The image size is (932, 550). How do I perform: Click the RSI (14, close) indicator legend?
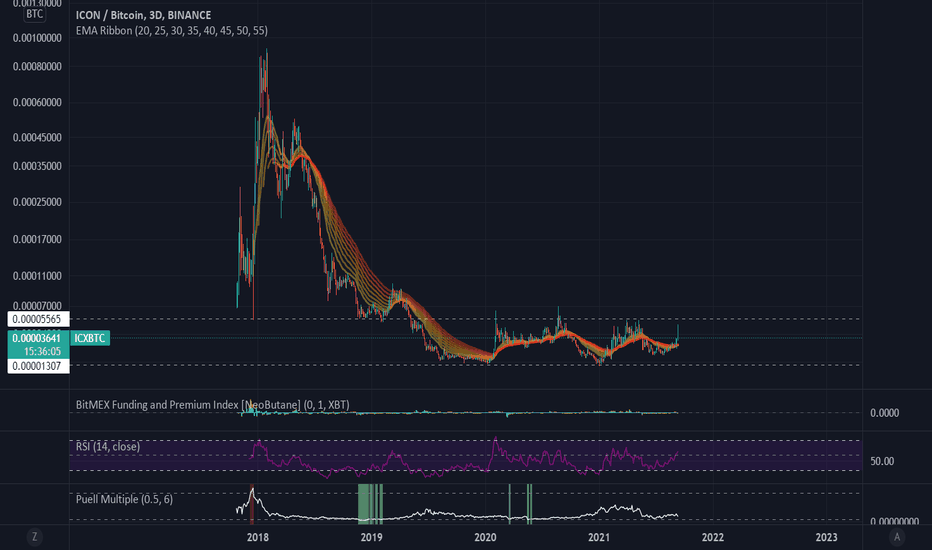[108, 447]
